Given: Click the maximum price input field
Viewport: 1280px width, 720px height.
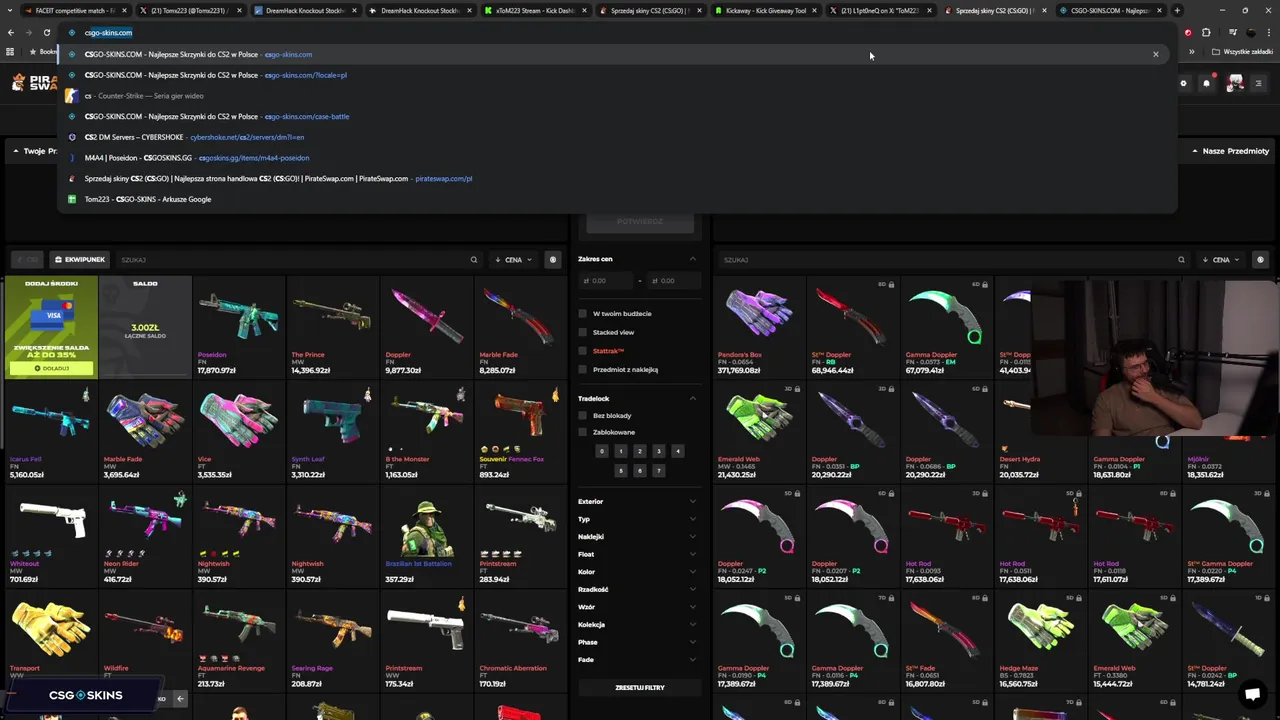Looking at the screenshot, I should [672, 281].
